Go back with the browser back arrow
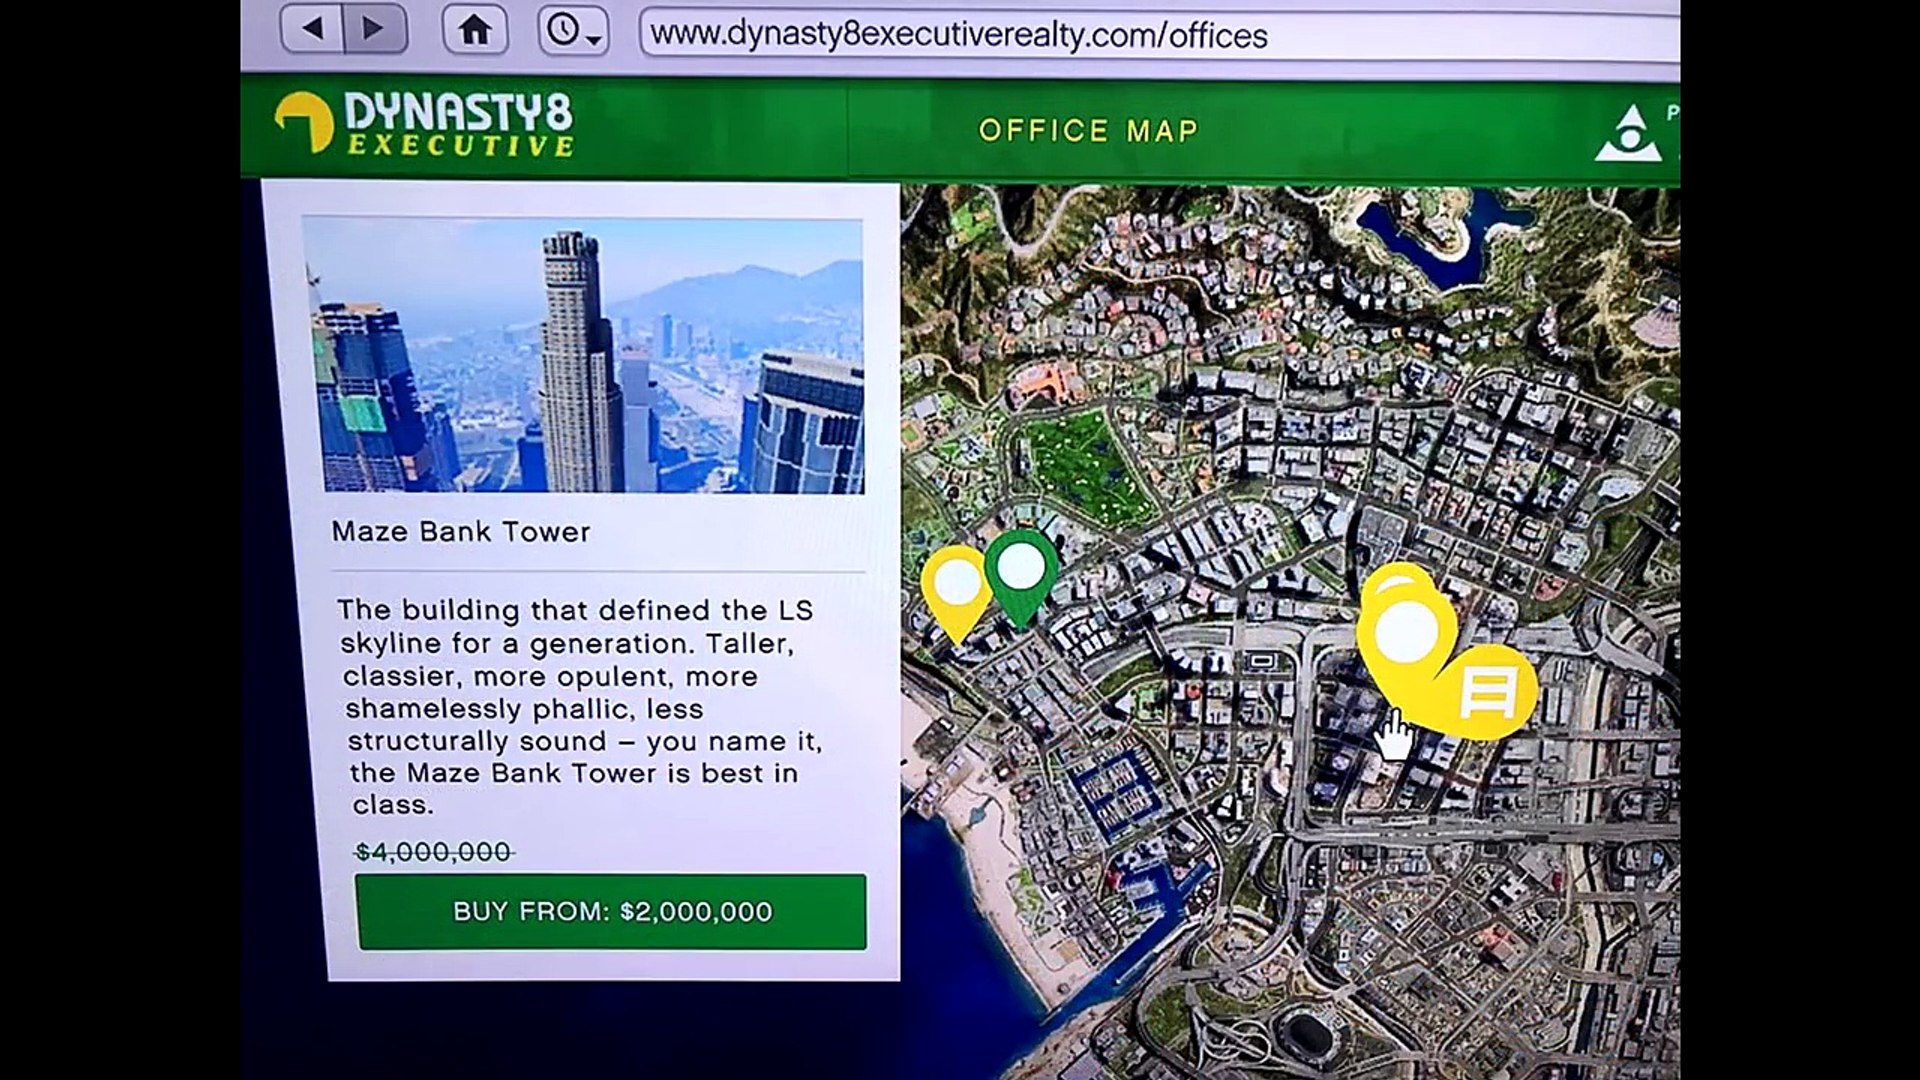Viewport: 1920px width, 1080px height. [312, 29]
